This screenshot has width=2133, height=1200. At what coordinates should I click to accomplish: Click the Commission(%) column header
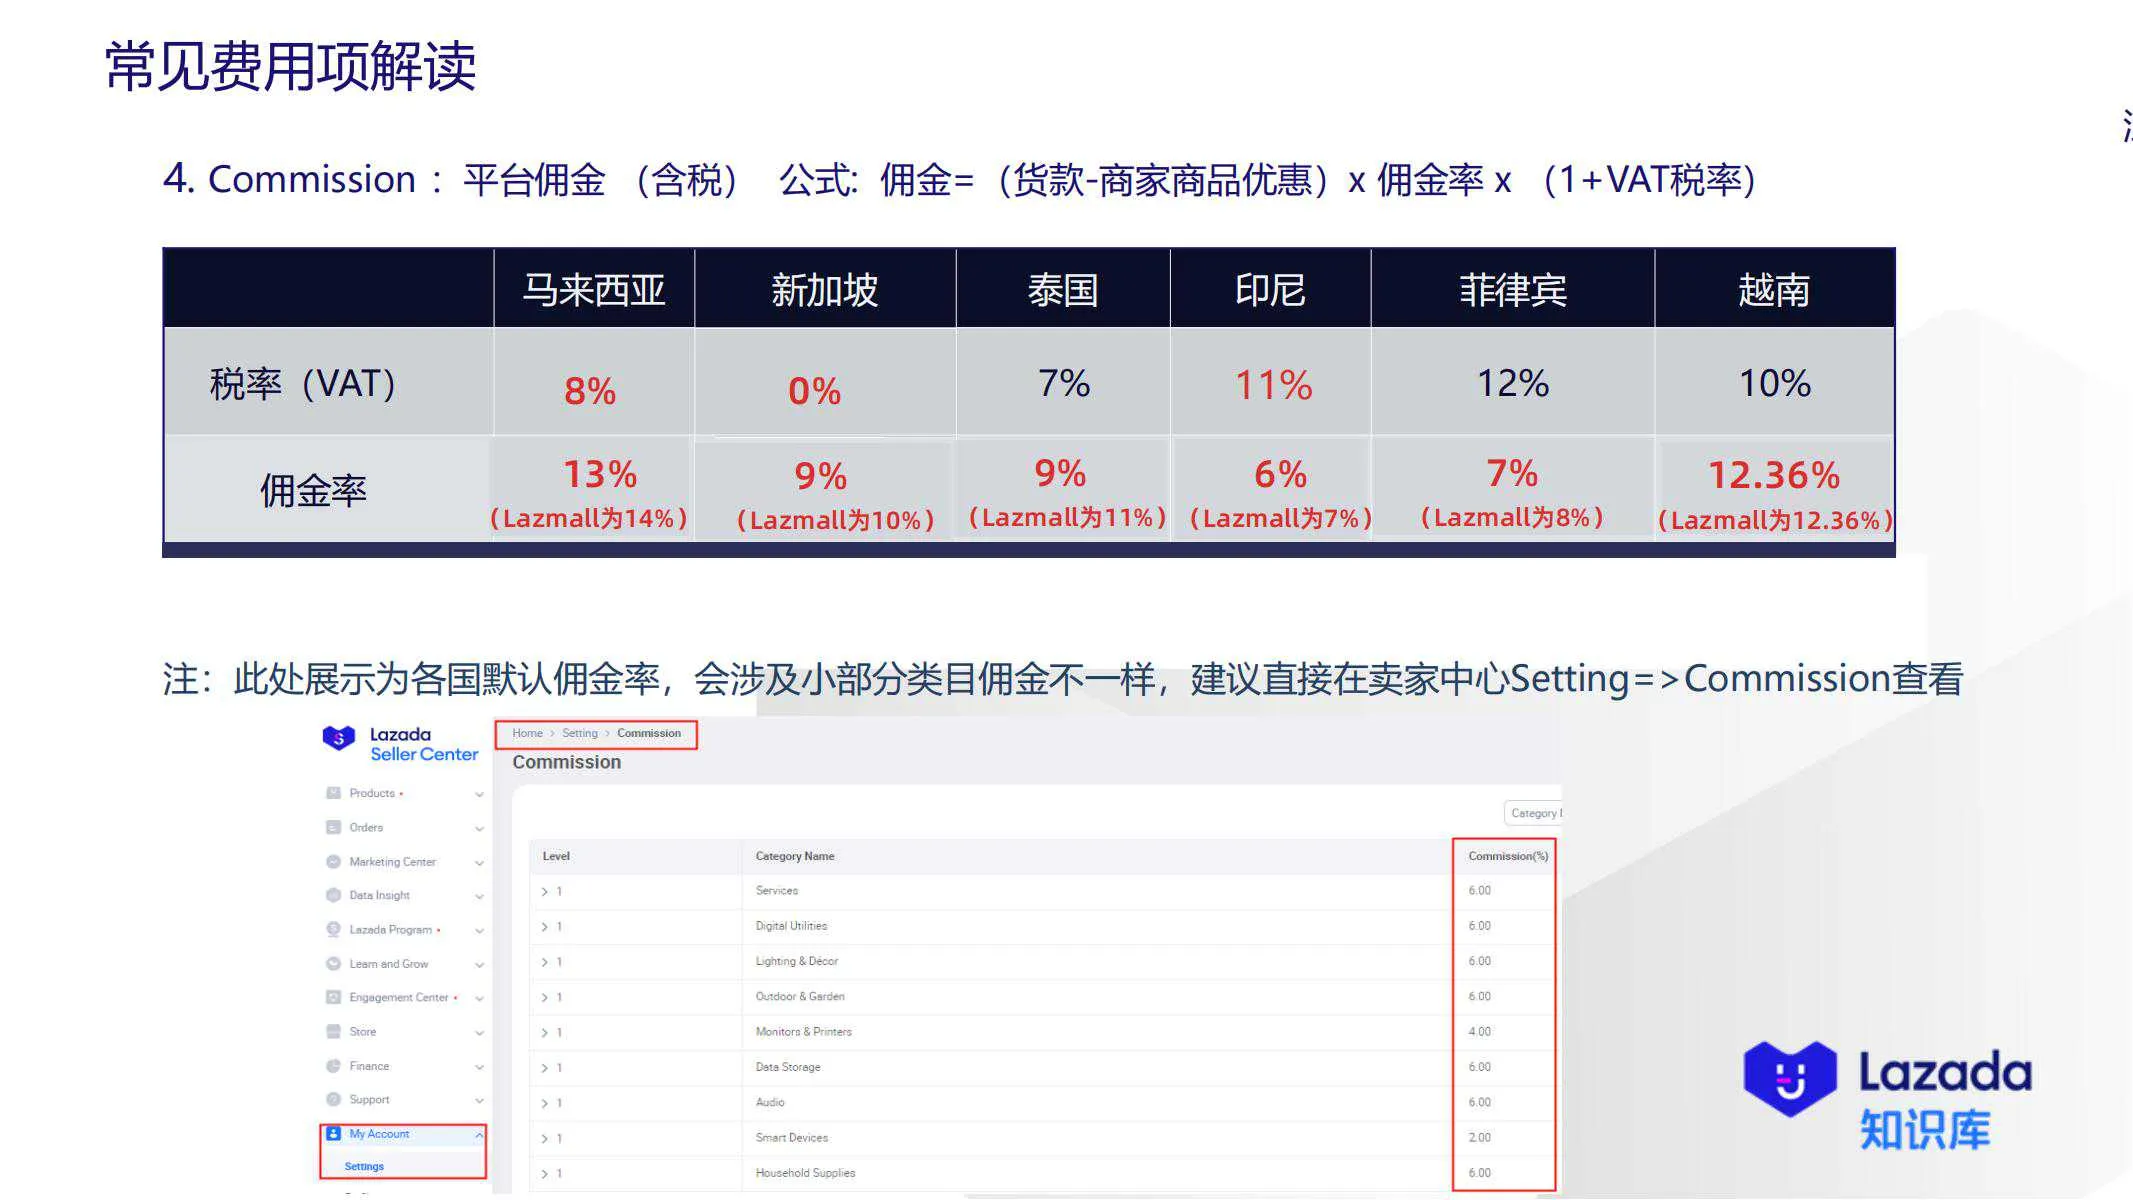click(x=1508, y=856)
